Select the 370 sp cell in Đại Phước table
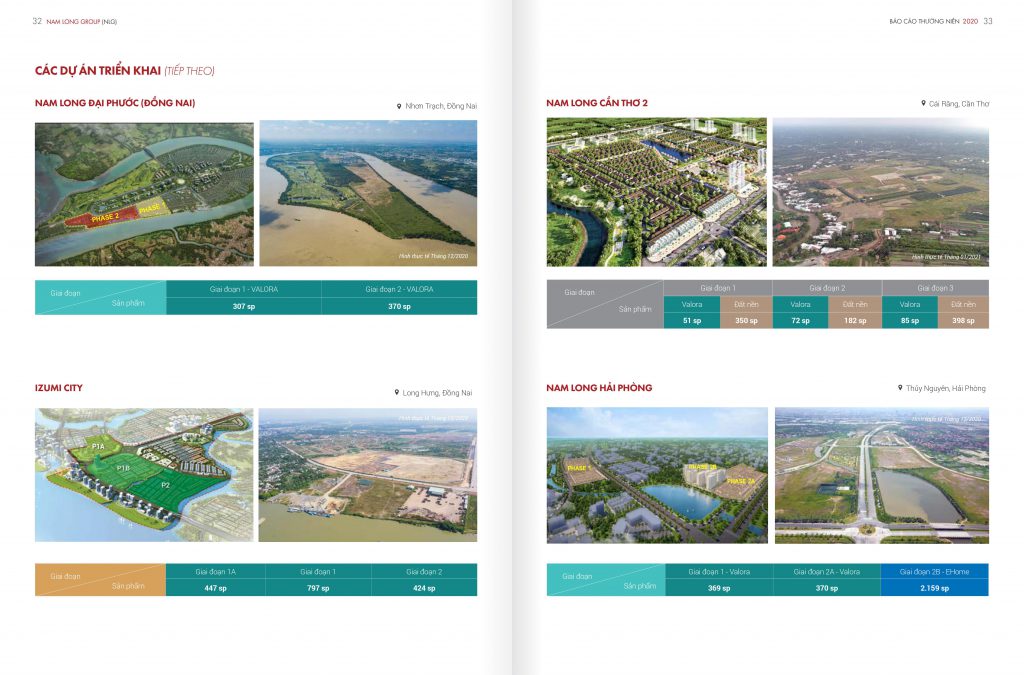This screenshot has width=1024, height=675. point(399,306)
